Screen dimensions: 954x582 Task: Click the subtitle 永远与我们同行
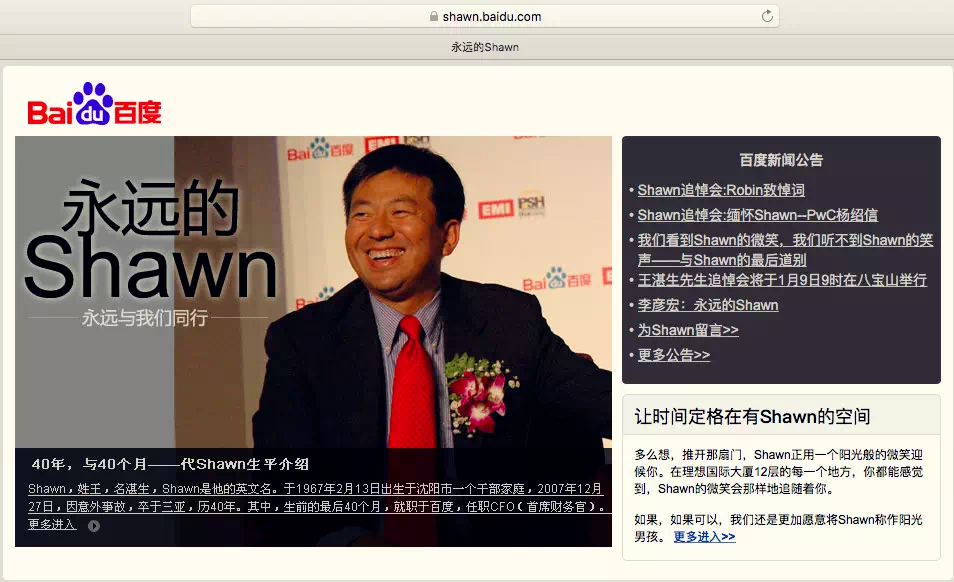tap(145, 317)
